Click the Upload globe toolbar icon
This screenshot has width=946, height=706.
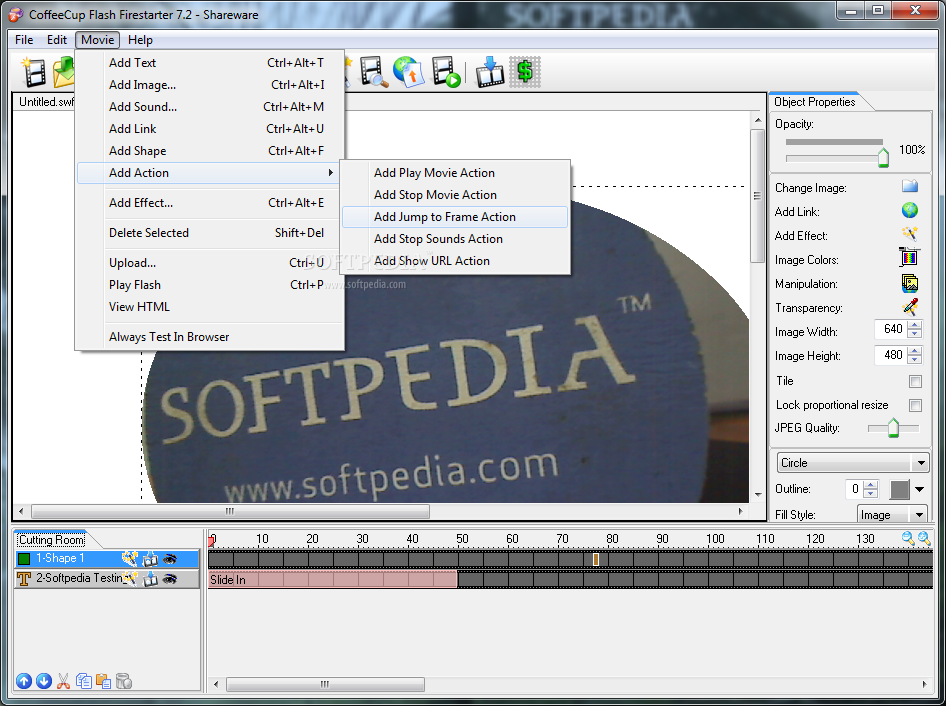pos(408,72)
